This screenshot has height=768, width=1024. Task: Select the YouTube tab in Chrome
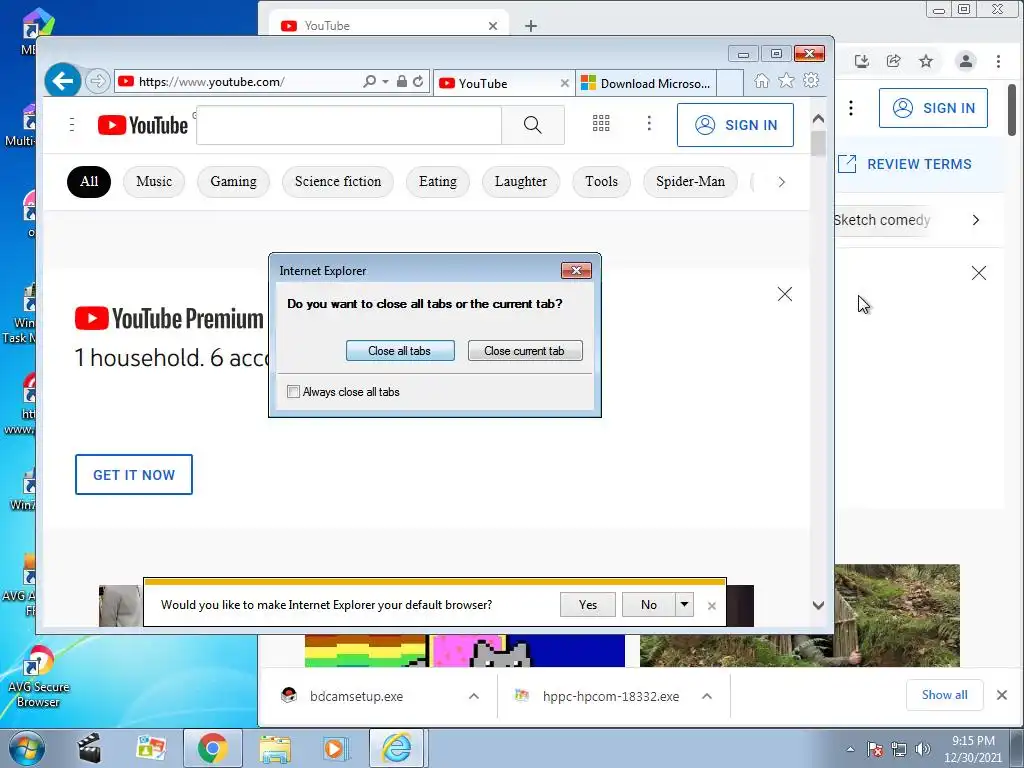point(388,26)
